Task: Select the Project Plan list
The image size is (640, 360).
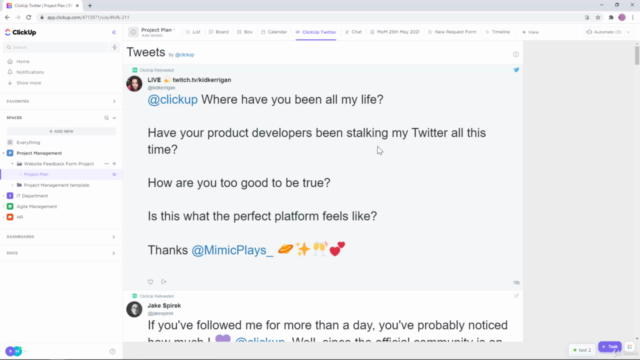Action: pos(36,174)
